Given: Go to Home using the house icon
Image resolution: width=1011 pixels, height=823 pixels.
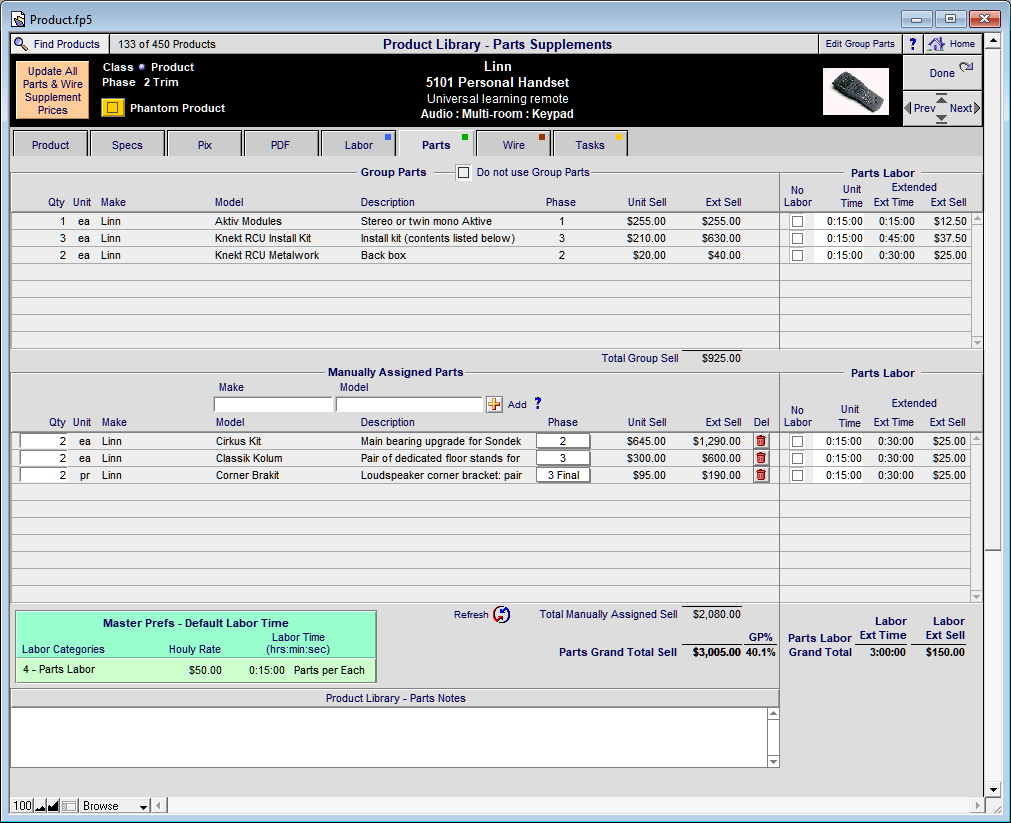Looking at the screenshot, I should tap(936, 44).
